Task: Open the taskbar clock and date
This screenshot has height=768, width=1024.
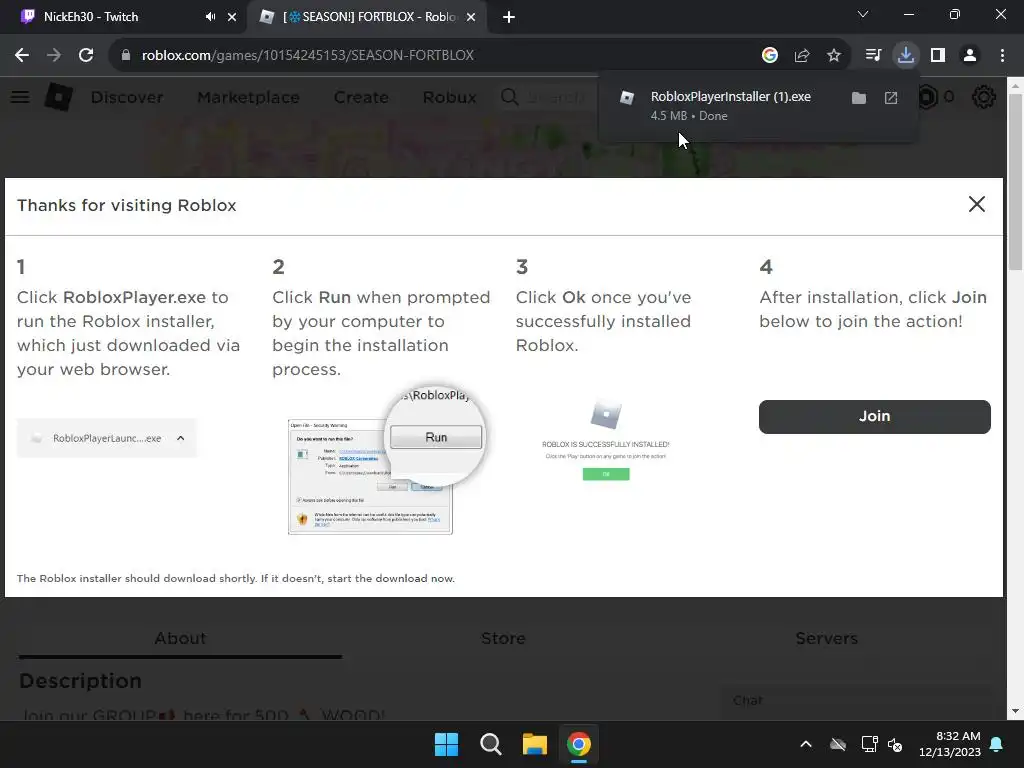Action: 950,744
